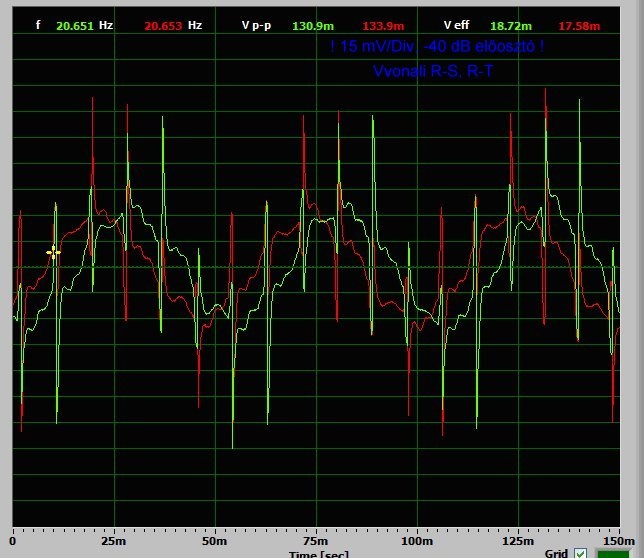The height and width of the screenshot is (558, 644).
Task: Open the green grid color swatch
Action: point(612,554)
